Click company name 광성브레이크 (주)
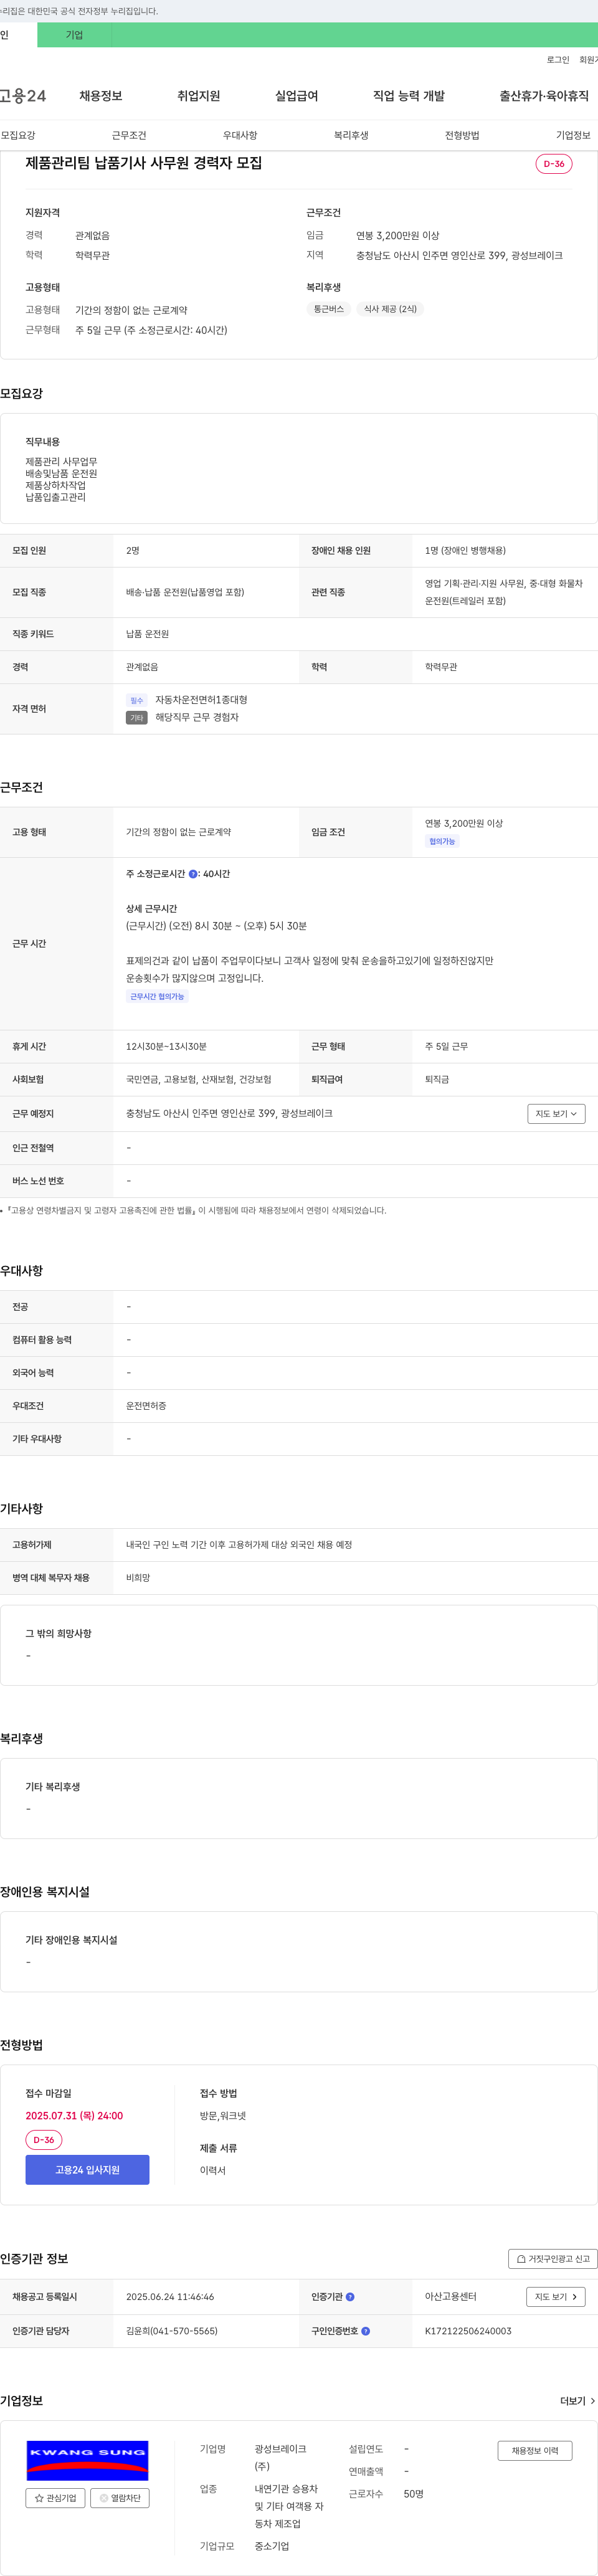598x2576 pixels. pyautogui.click(x=281, y=2458)
